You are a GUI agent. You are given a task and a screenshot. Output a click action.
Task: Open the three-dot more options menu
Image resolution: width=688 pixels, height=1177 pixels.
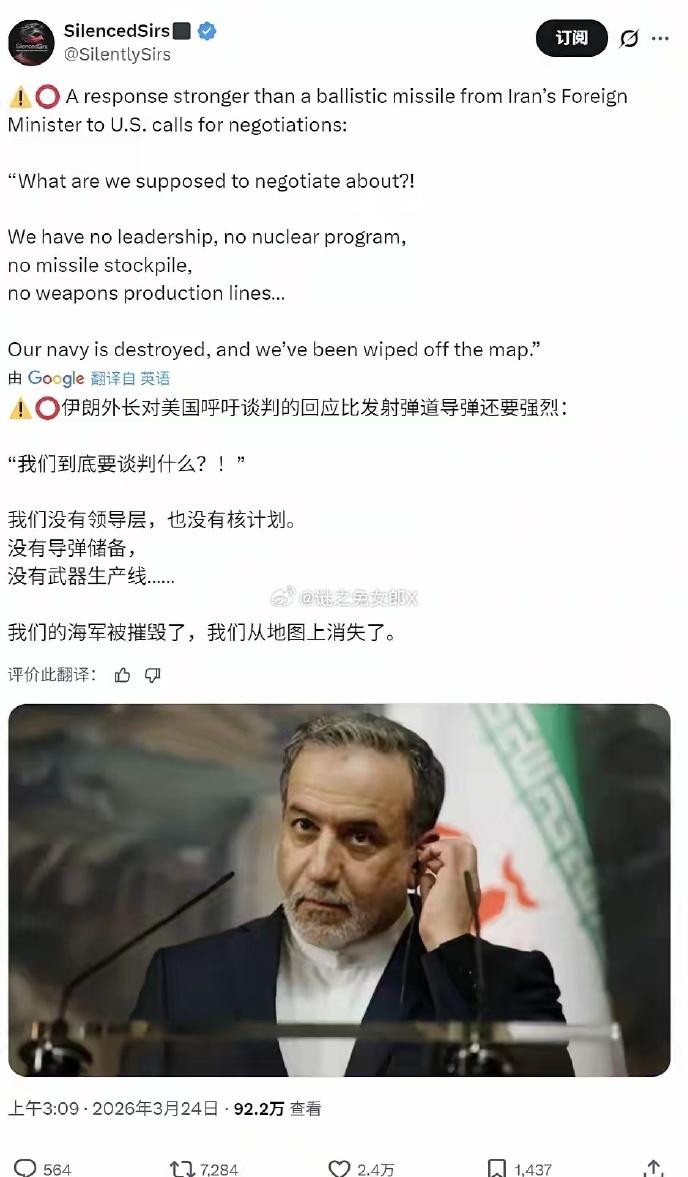660,38
